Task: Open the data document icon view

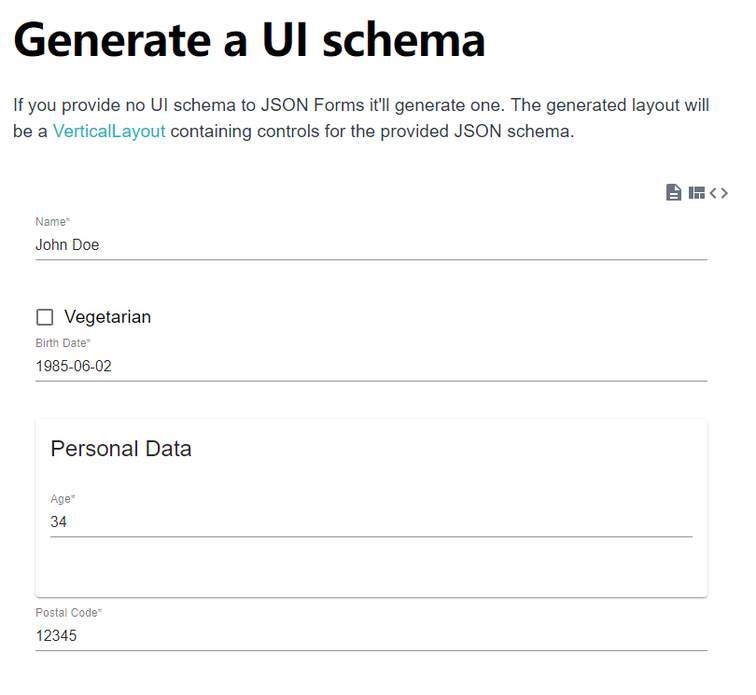Action: click(673, 193)
